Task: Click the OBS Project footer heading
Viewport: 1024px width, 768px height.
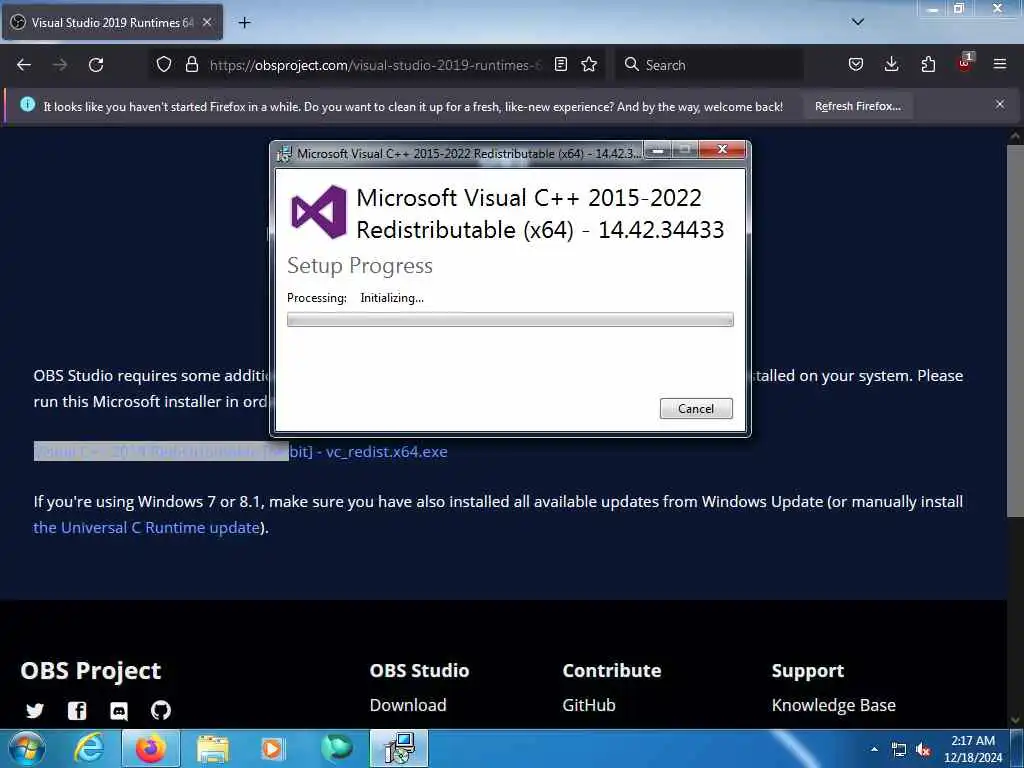Action: [91, 671]
